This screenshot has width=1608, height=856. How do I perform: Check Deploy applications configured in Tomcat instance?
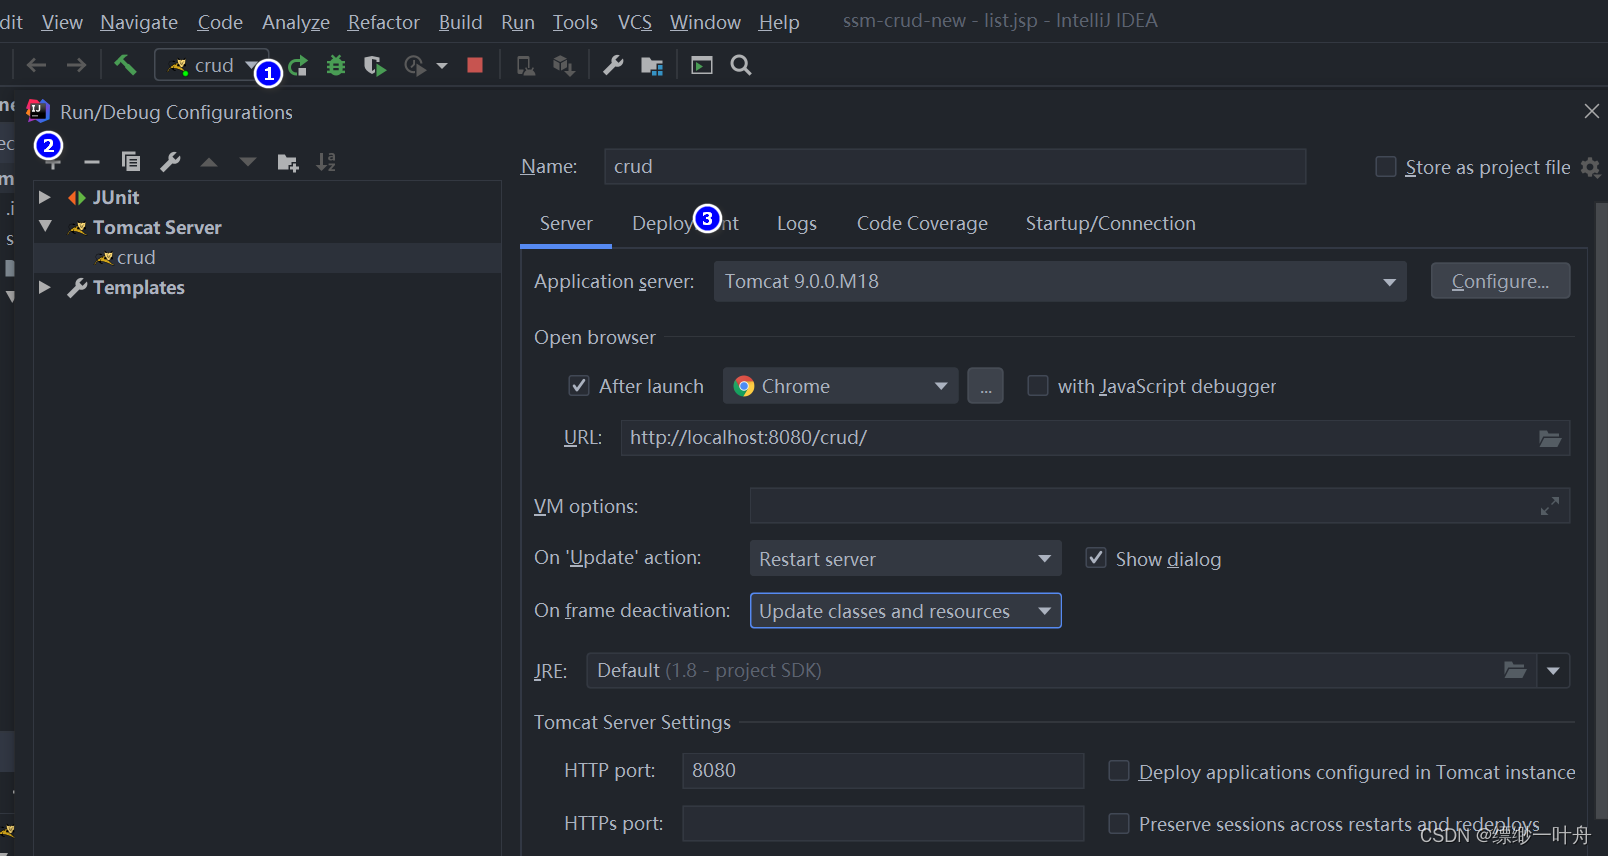[1119, 771]
